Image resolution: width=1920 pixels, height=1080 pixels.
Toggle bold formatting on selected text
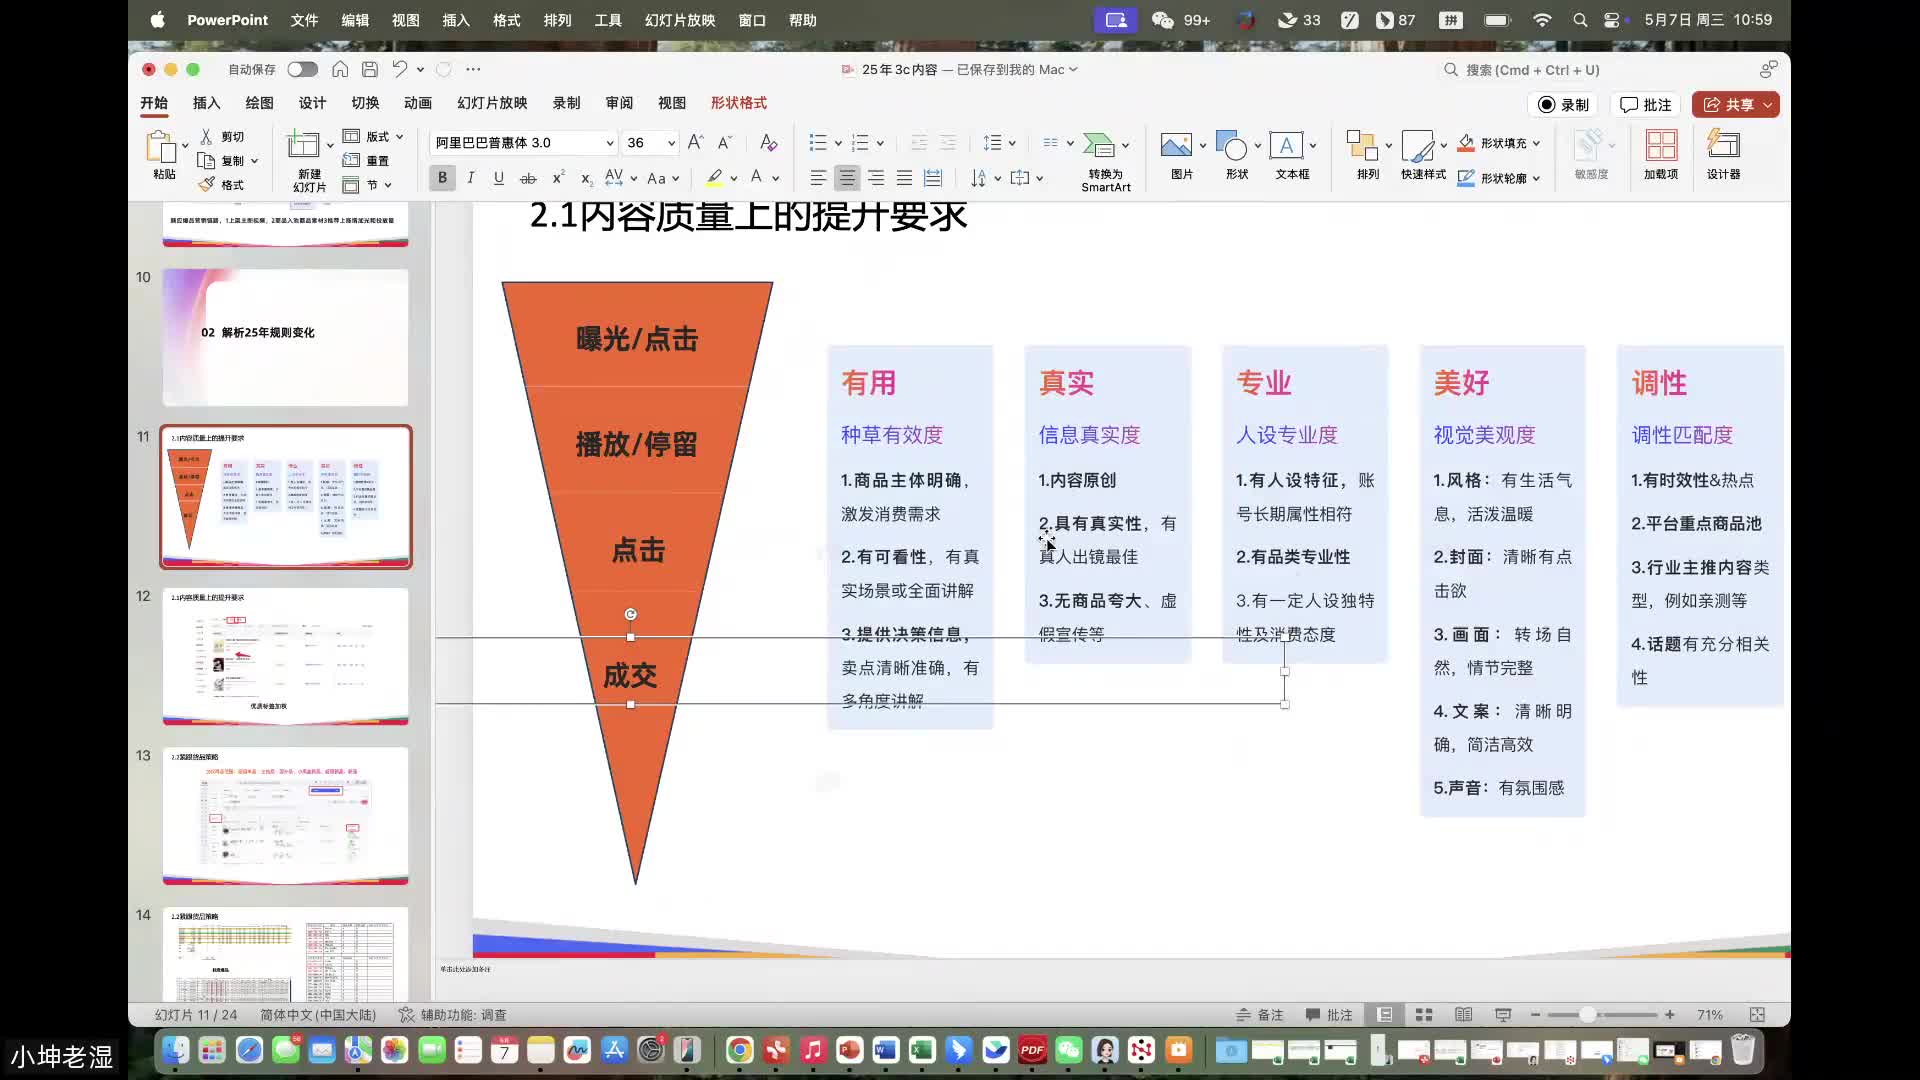pos(441,177)
